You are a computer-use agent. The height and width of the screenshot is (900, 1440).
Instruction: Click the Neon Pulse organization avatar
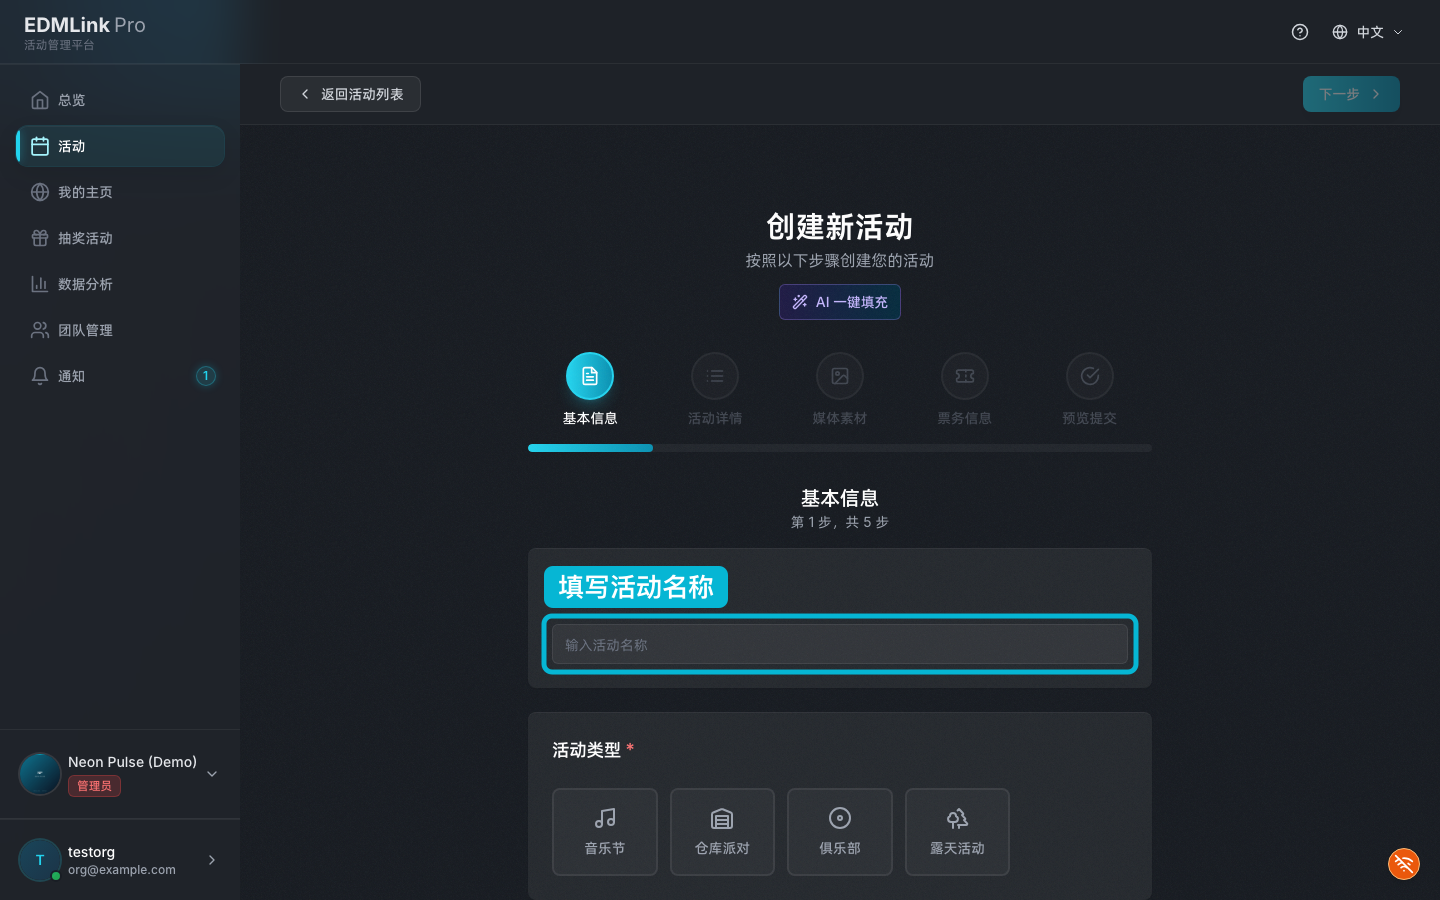tap(40, 774)
